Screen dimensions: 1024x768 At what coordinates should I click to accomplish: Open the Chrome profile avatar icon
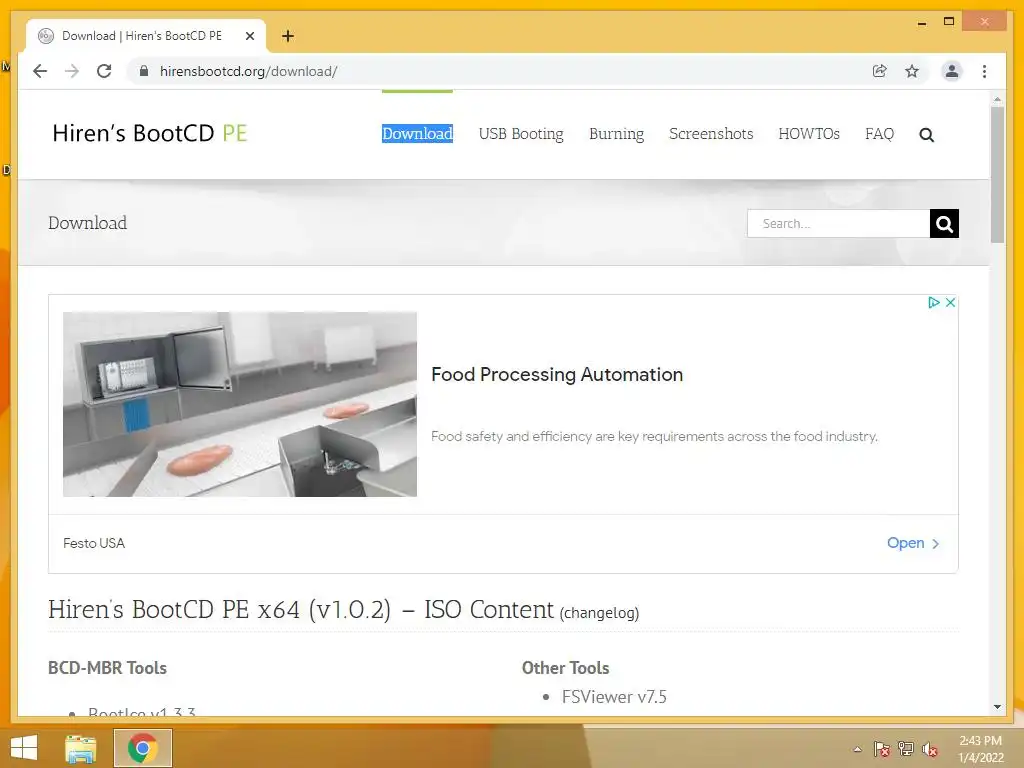coord(952,71)
